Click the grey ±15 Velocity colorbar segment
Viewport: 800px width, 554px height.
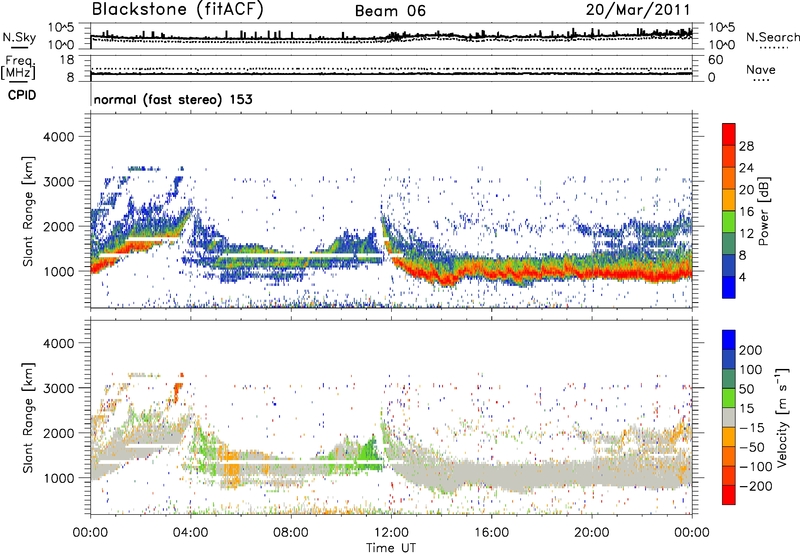point(729,417)
